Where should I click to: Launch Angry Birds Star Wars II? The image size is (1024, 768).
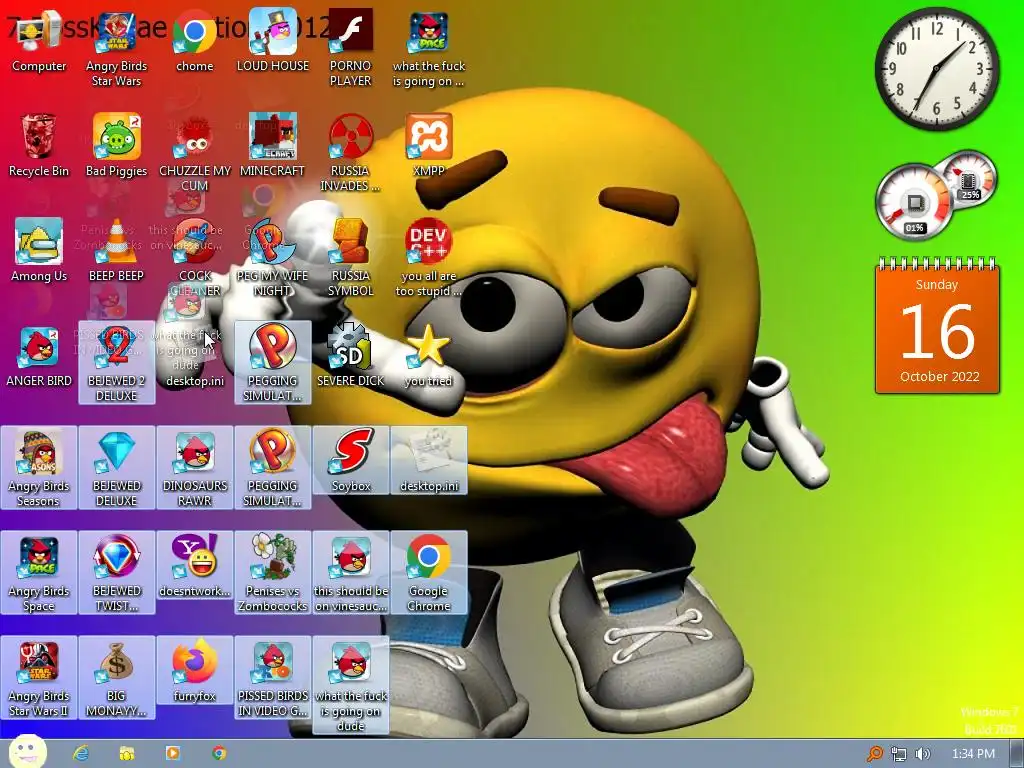coord(39,678)
